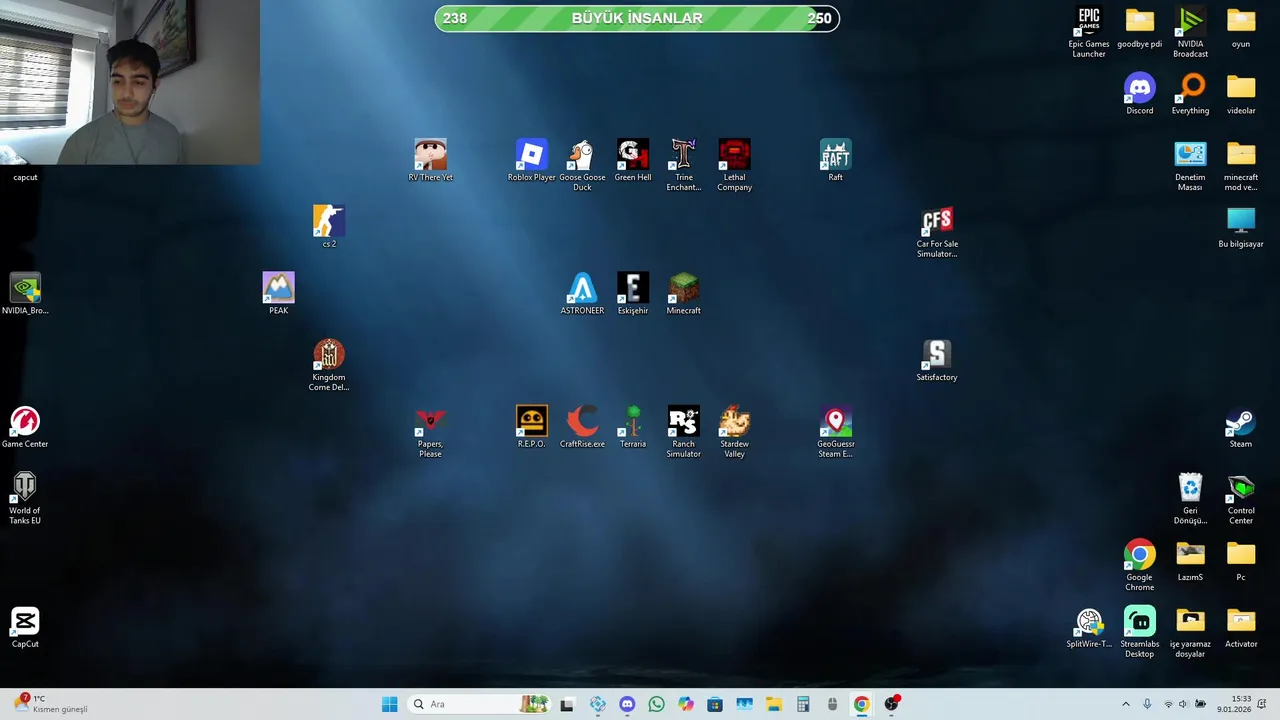The width and height of the screenshot is (1280, 720).
Task: Open the SplitWire-T... shortcut
Action: coord(1089,627)
